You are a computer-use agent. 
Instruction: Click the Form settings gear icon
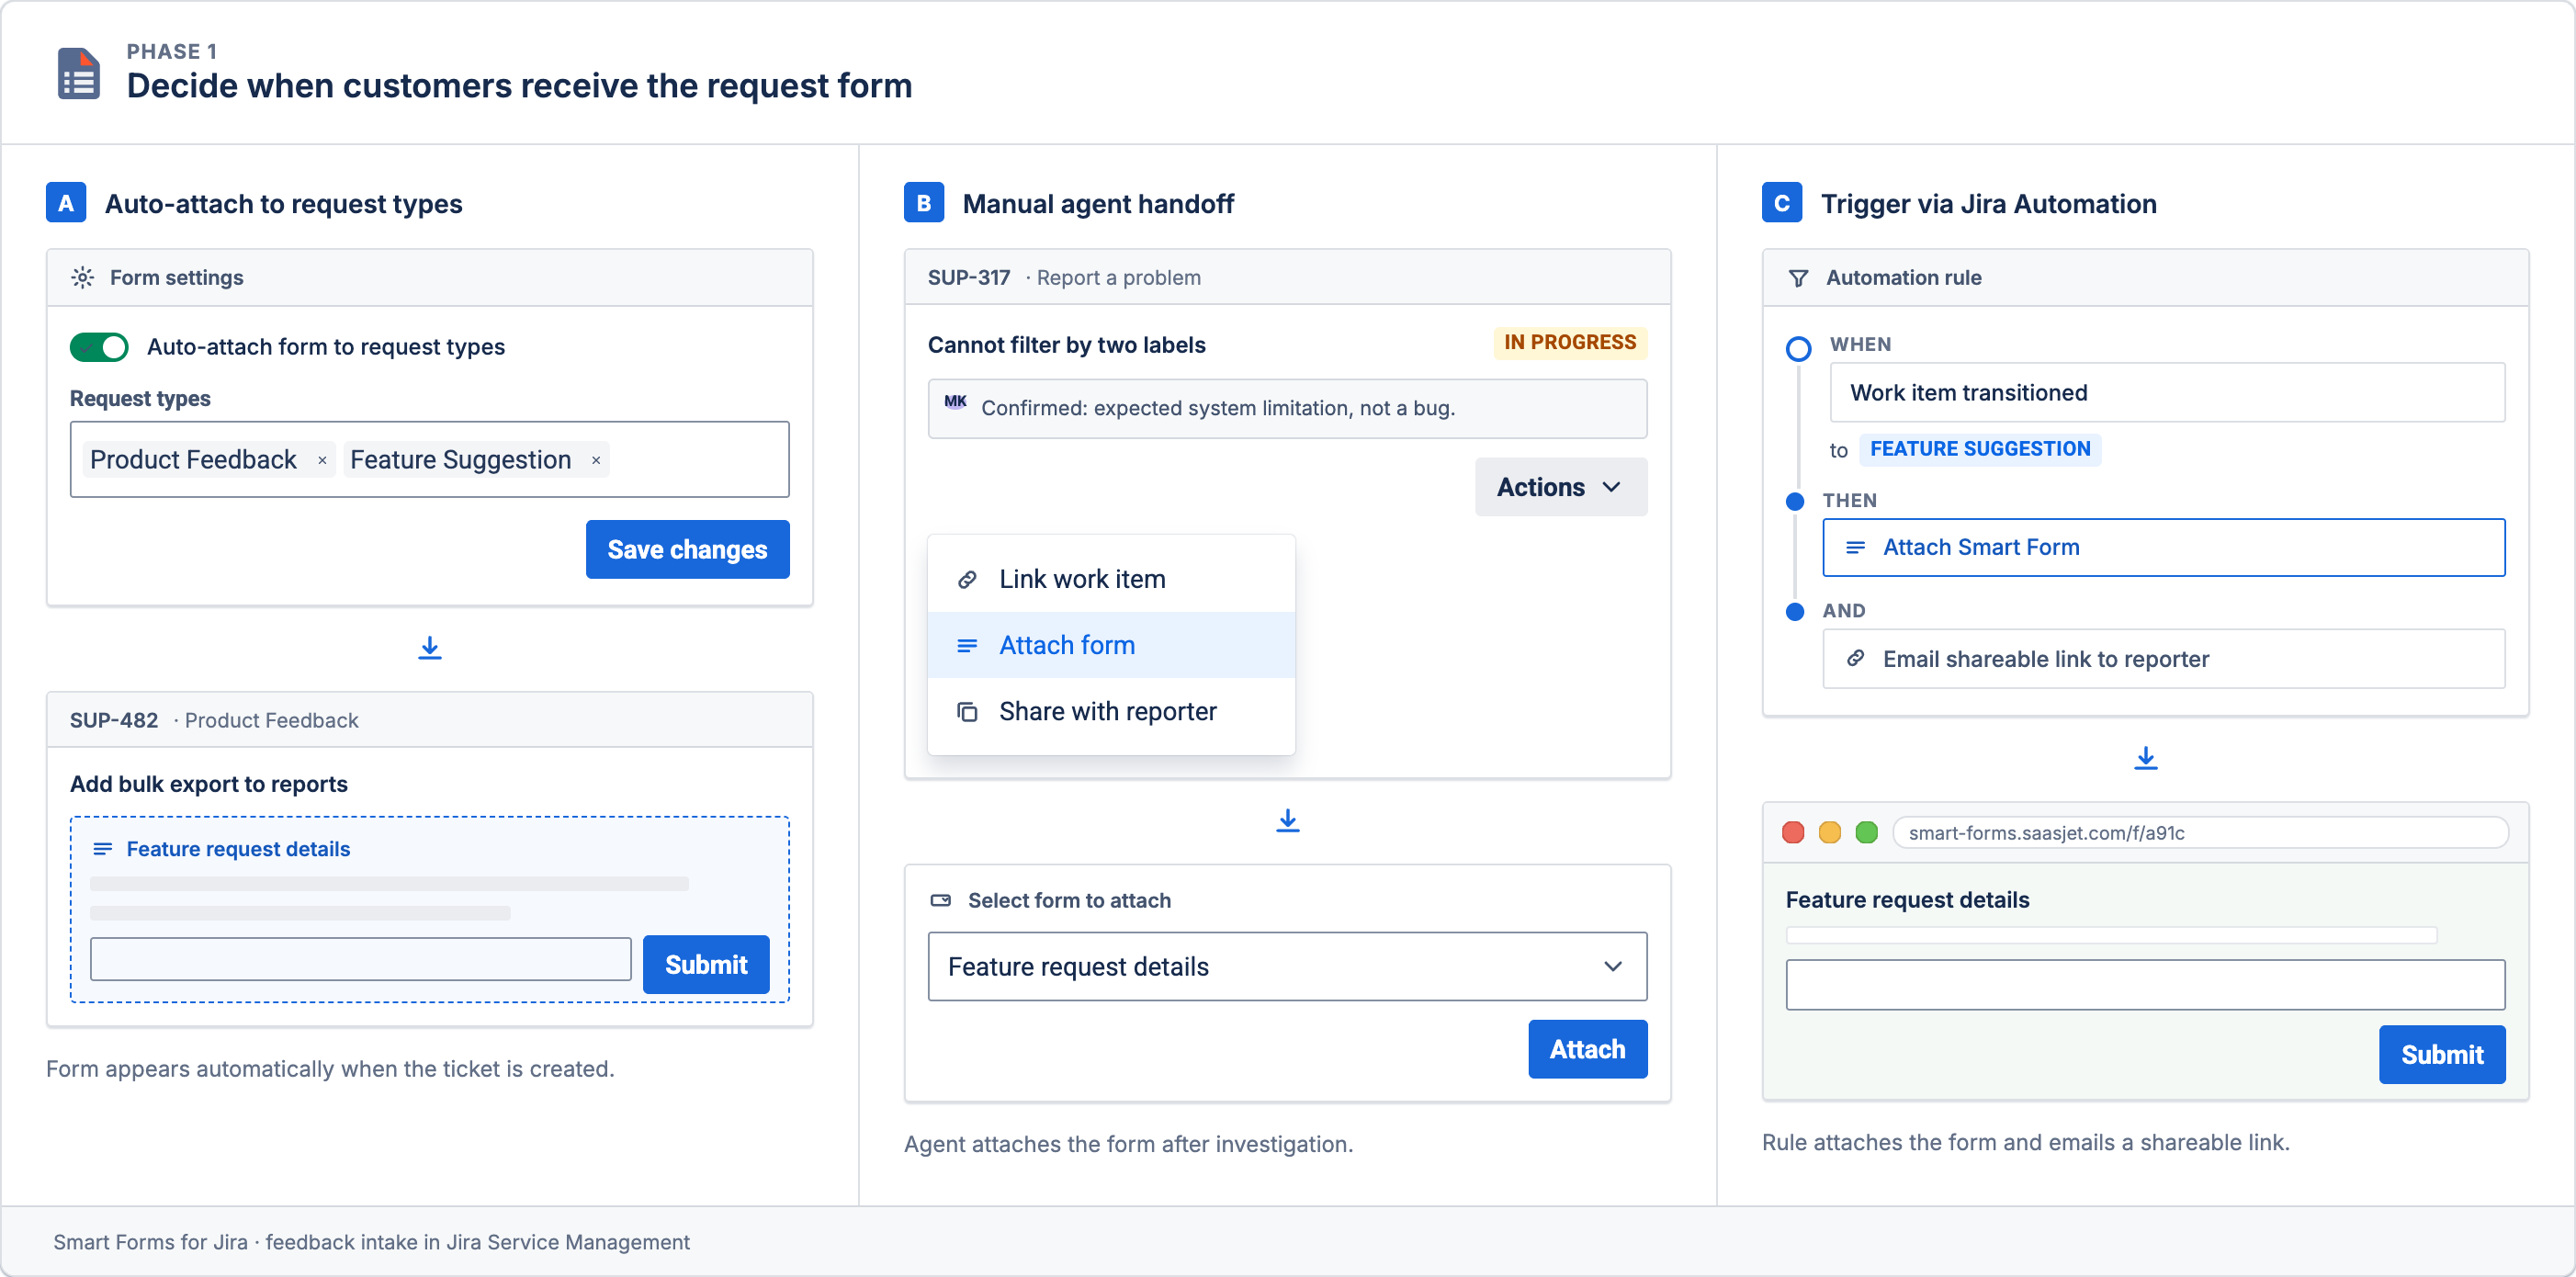coord(83,277)
